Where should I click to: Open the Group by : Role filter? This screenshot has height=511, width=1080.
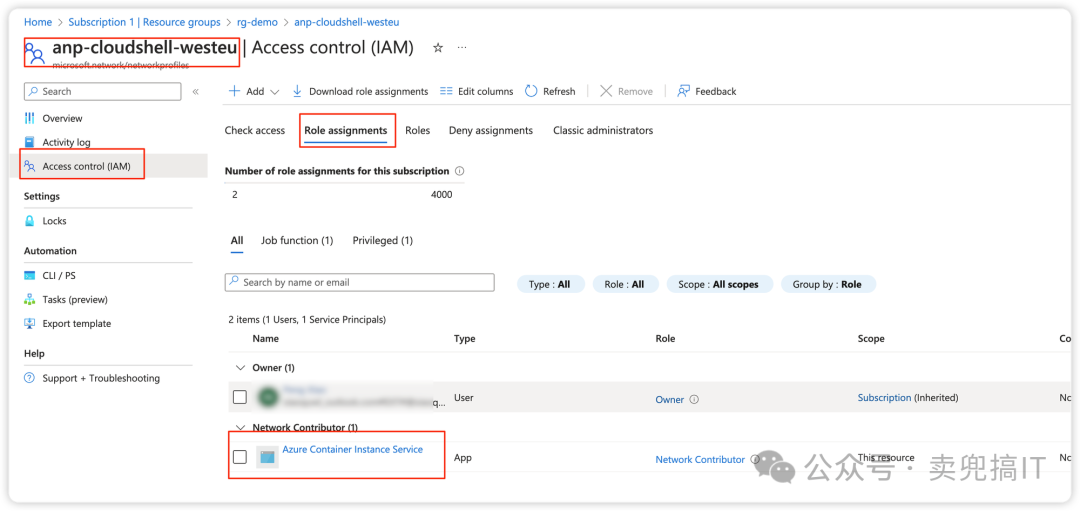click(x=829, y=284)
